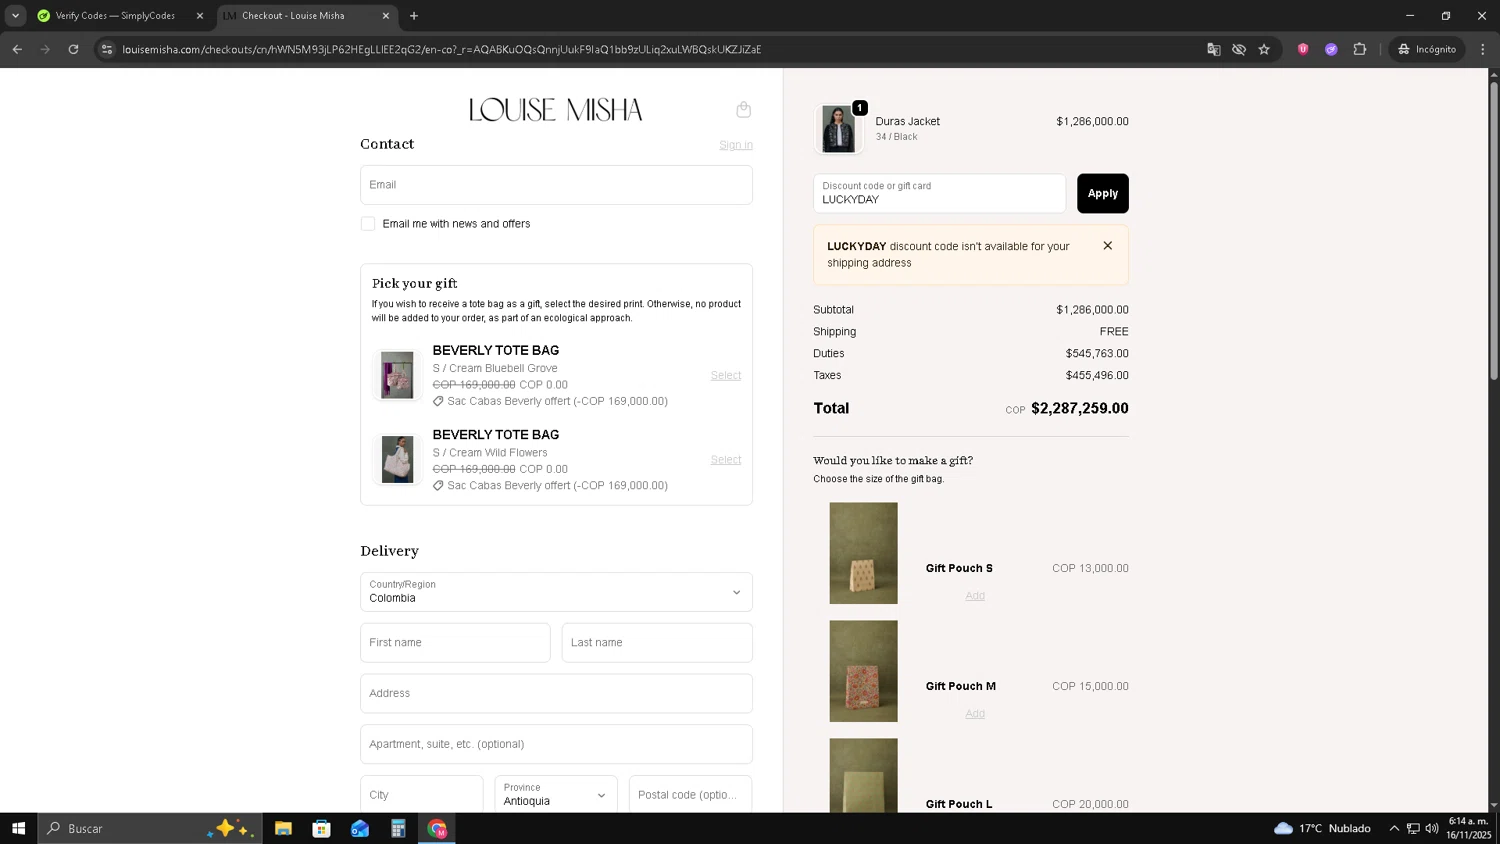Open Chrome's three-dot menu
The image size is (1500, 844).
[x=1483, y=49]
